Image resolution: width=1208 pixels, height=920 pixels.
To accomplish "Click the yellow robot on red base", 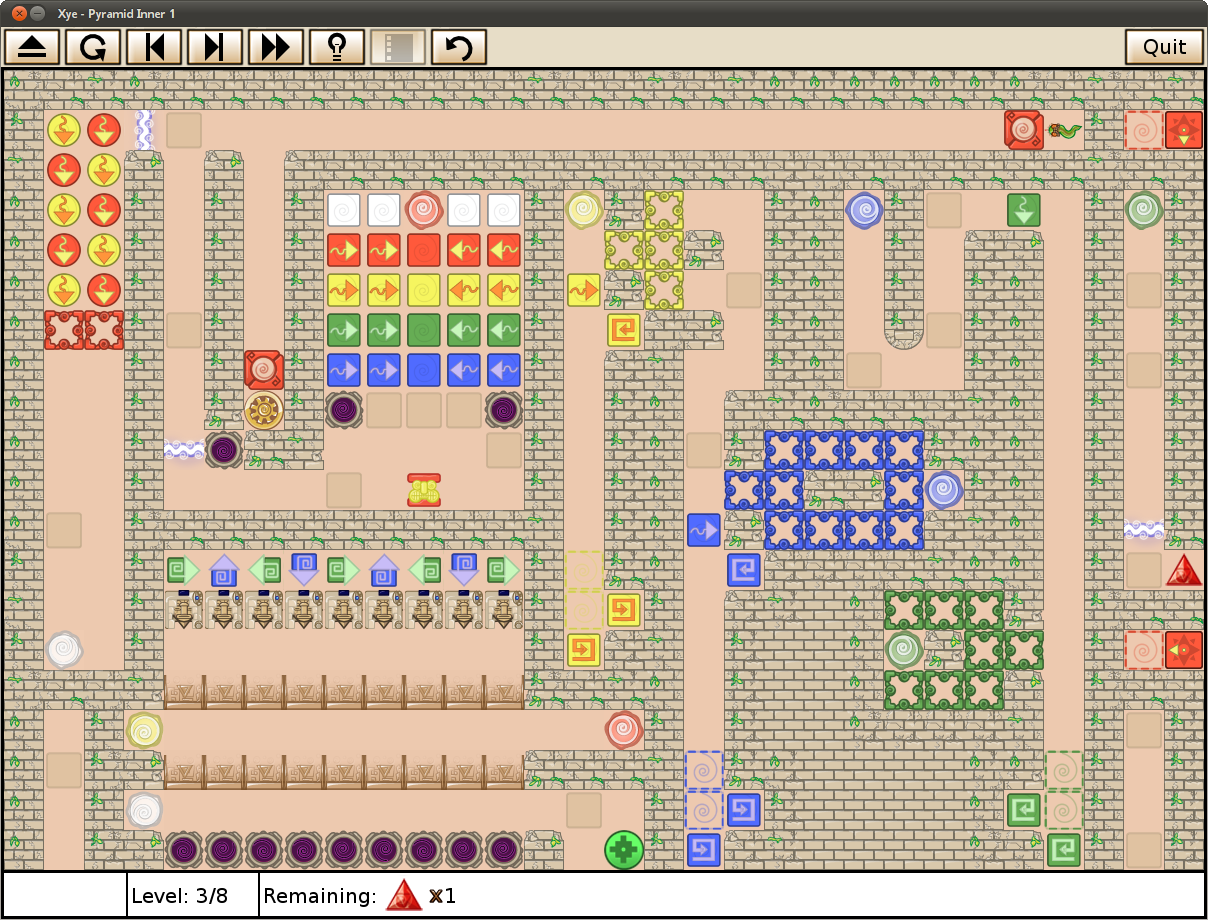I will pos(424,490).
